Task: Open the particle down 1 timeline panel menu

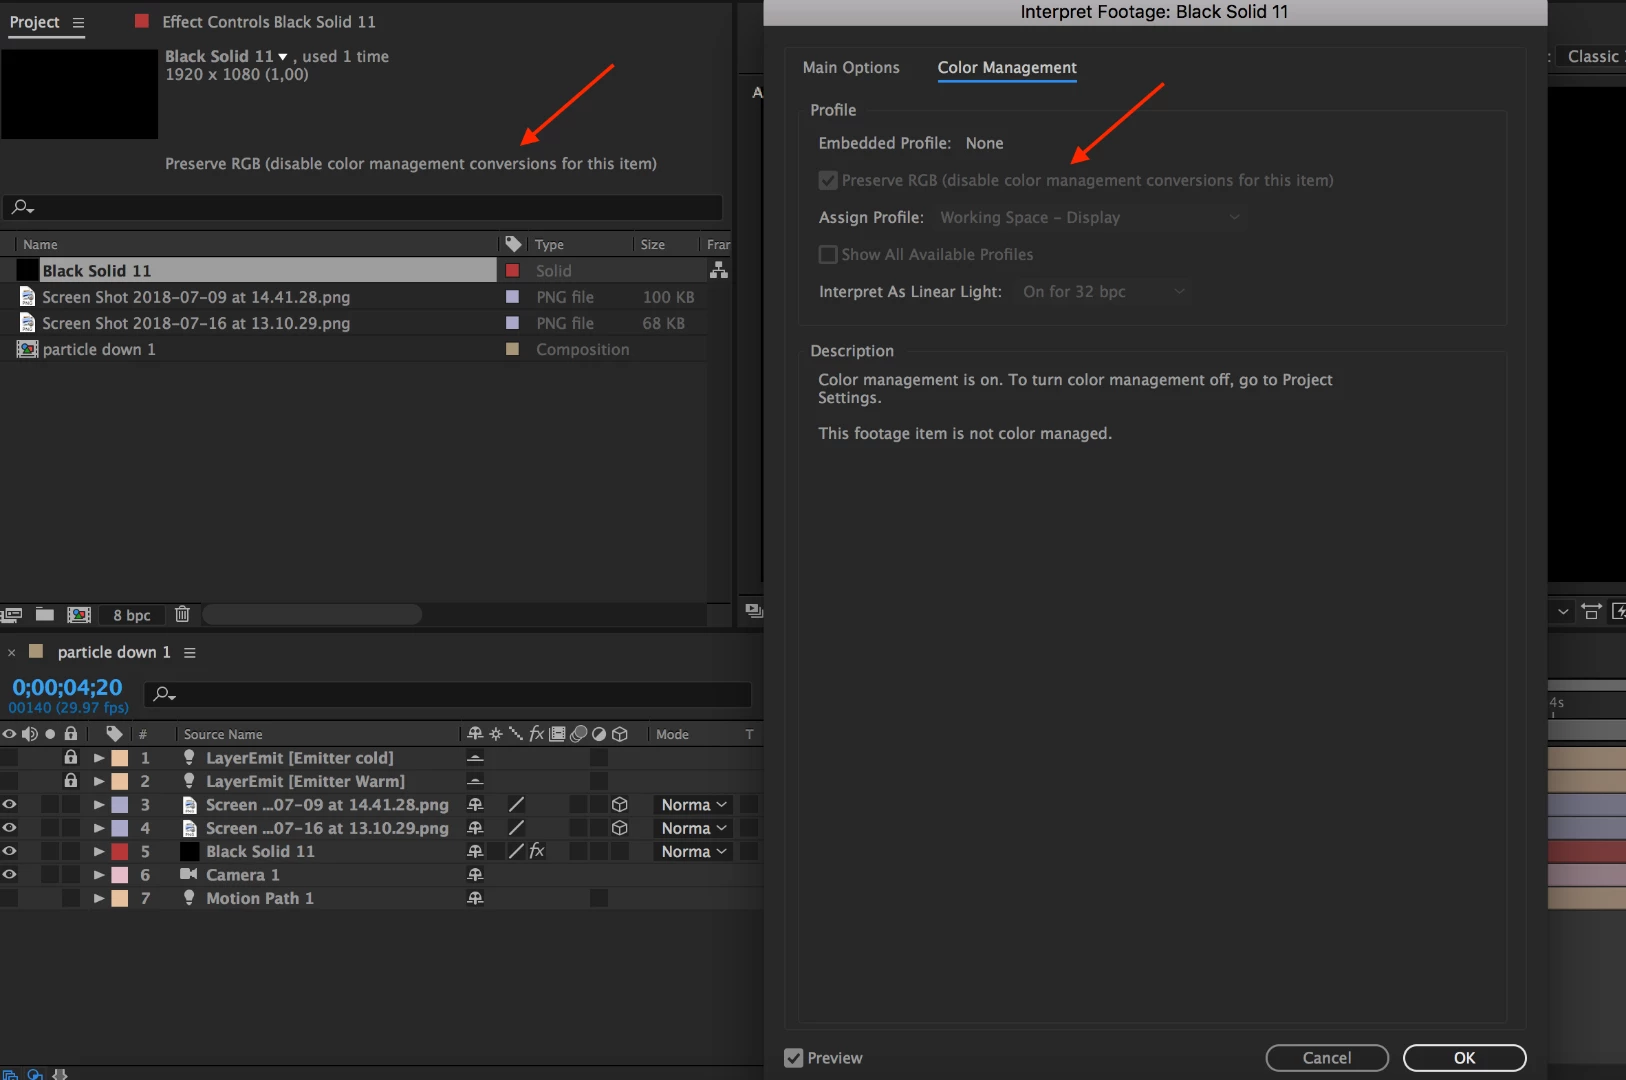Action: [189, 653]
